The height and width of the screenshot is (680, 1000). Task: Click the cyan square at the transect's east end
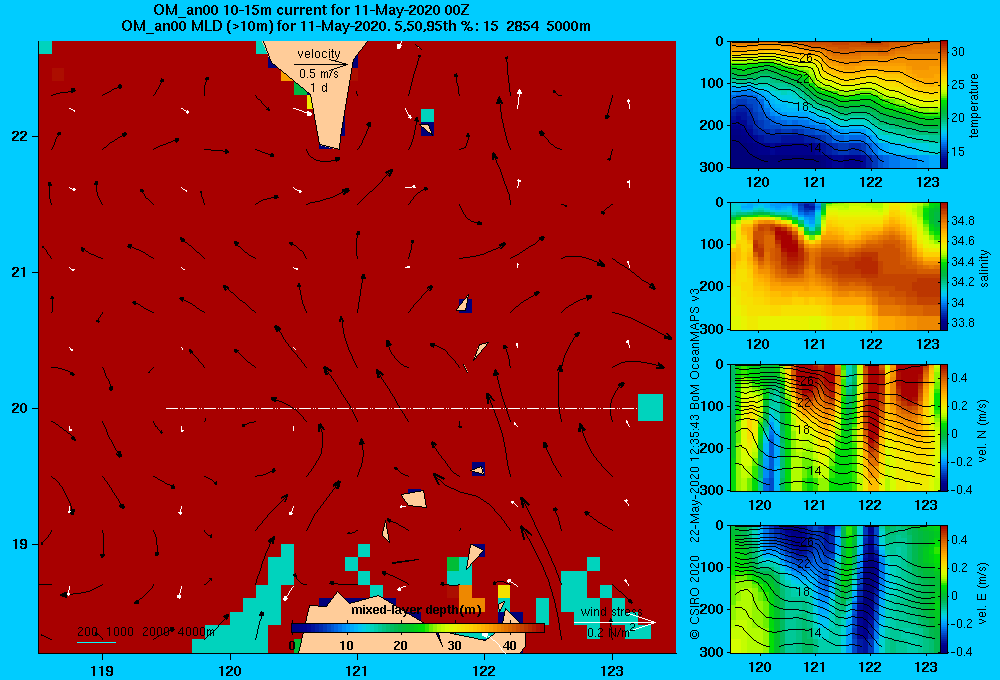coord(651,408)
